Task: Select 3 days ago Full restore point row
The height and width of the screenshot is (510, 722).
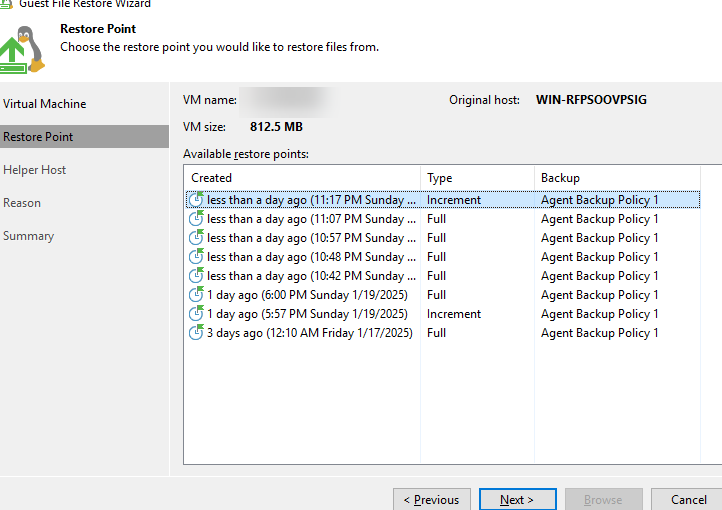Action: (x=310, y=333)
